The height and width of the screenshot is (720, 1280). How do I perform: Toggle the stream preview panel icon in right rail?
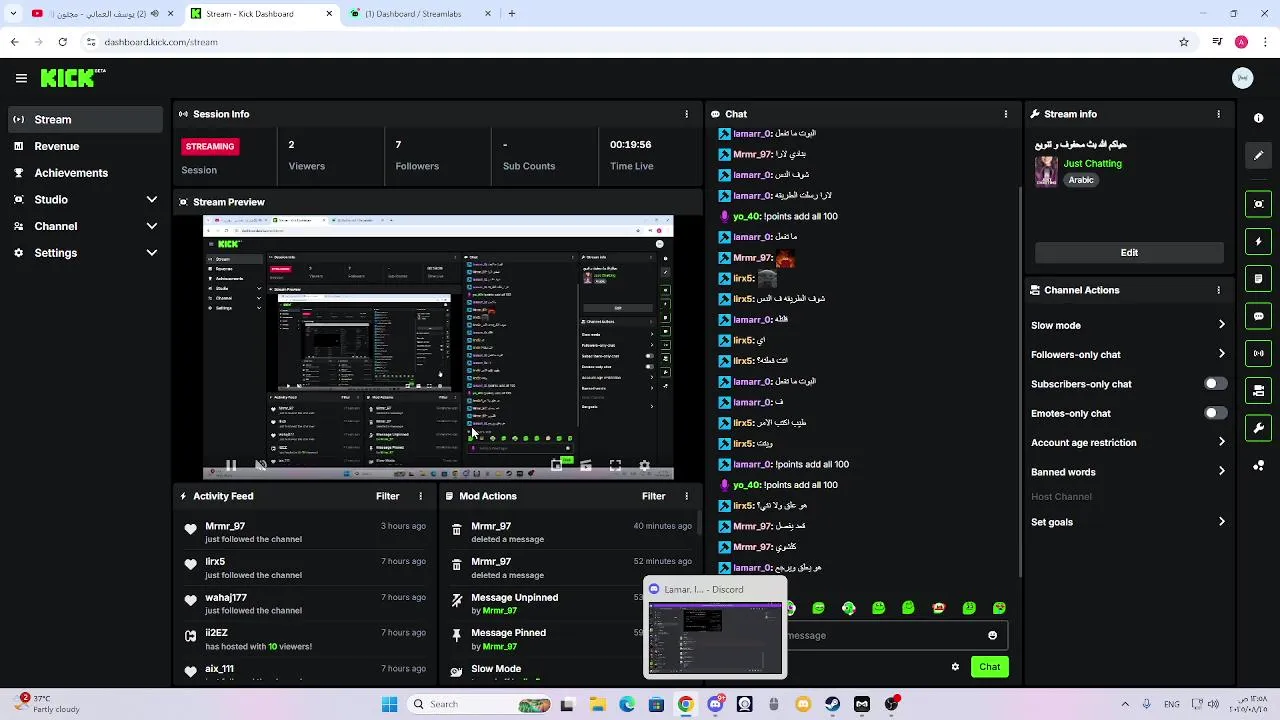click(x=1258, y=204)
